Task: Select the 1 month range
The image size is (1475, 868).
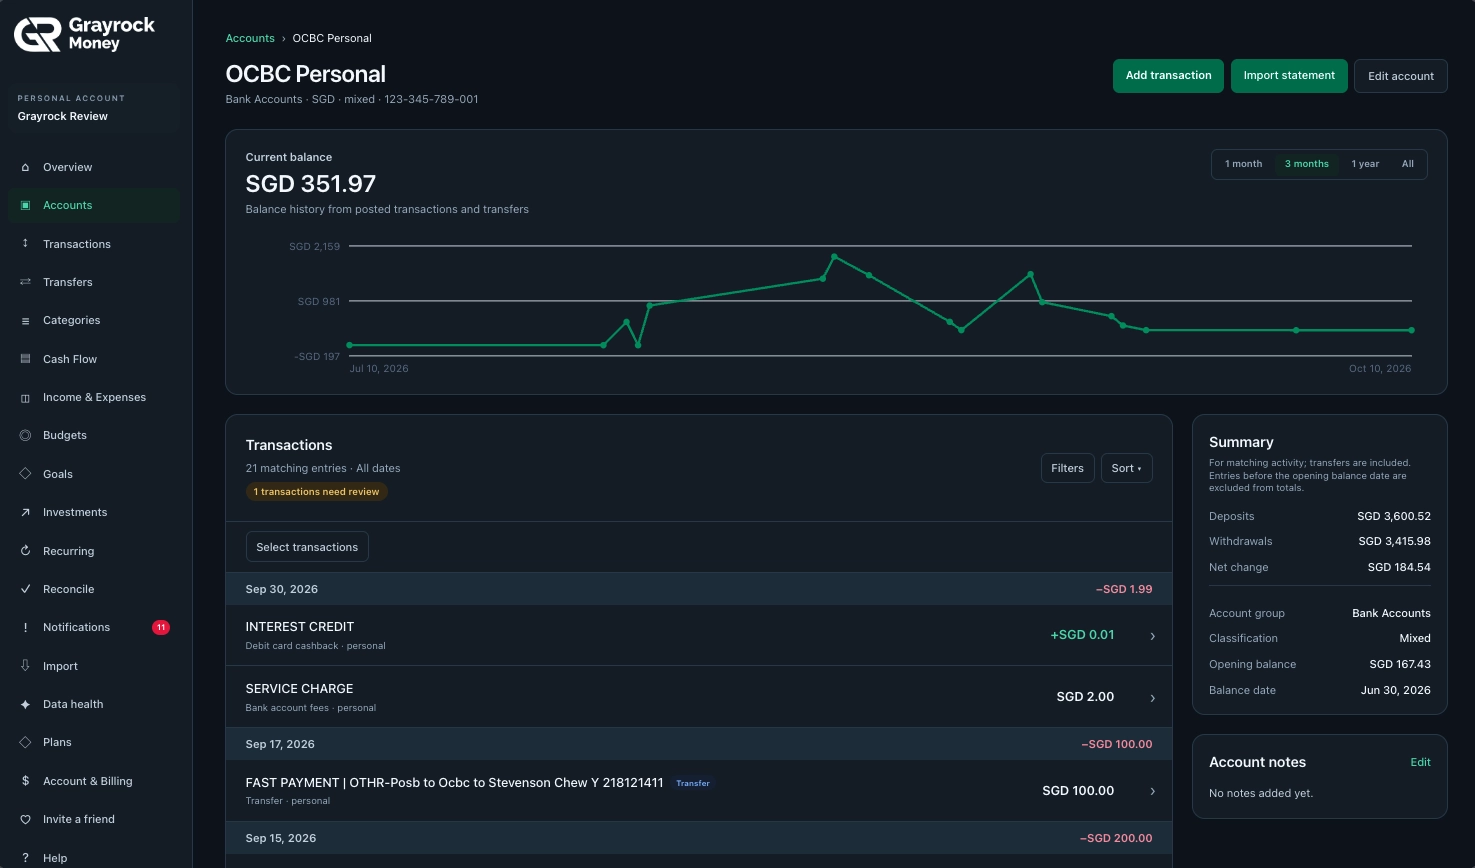Action: coord(1243,164)
